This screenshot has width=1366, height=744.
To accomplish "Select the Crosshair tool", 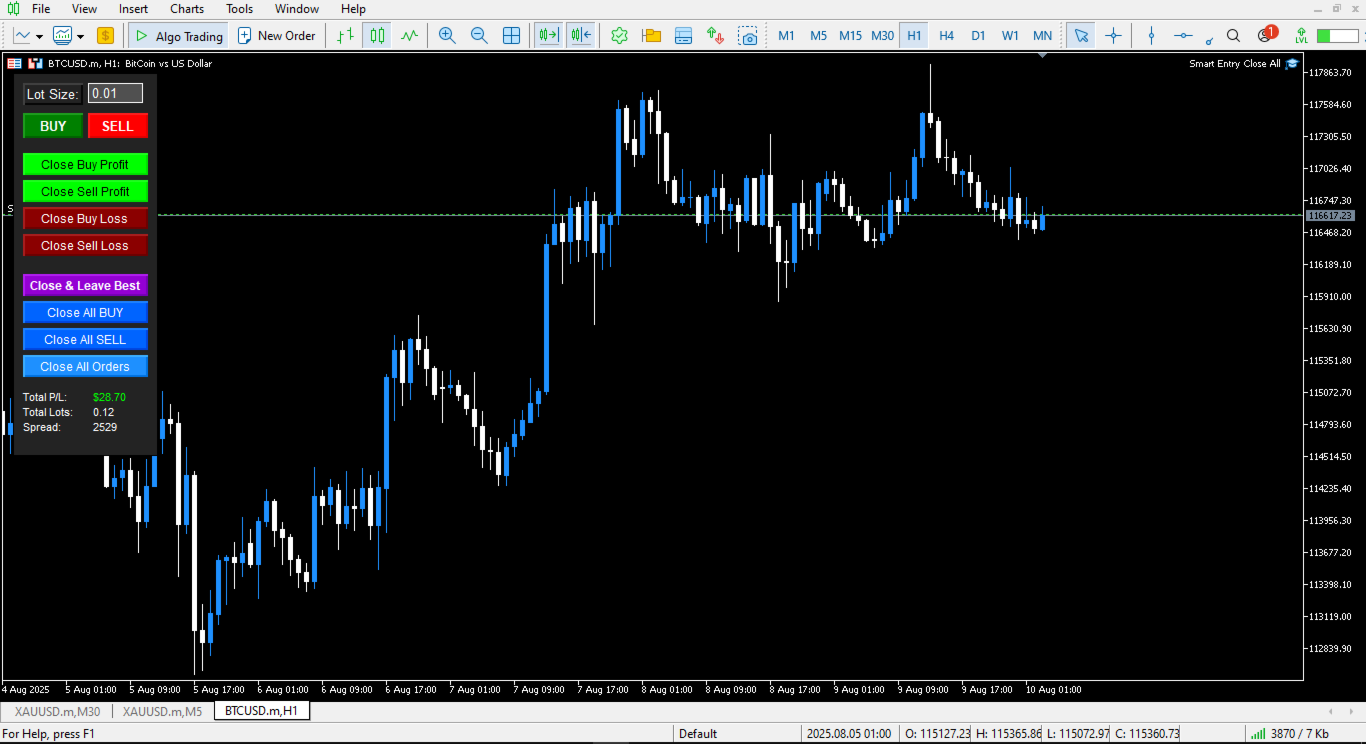I will (x=1113, y=35).
